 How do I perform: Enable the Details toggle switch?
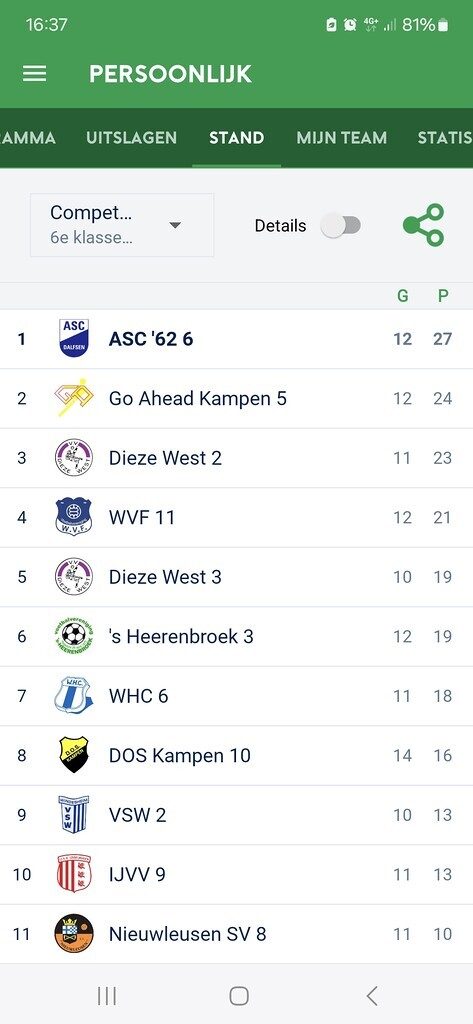341,226
